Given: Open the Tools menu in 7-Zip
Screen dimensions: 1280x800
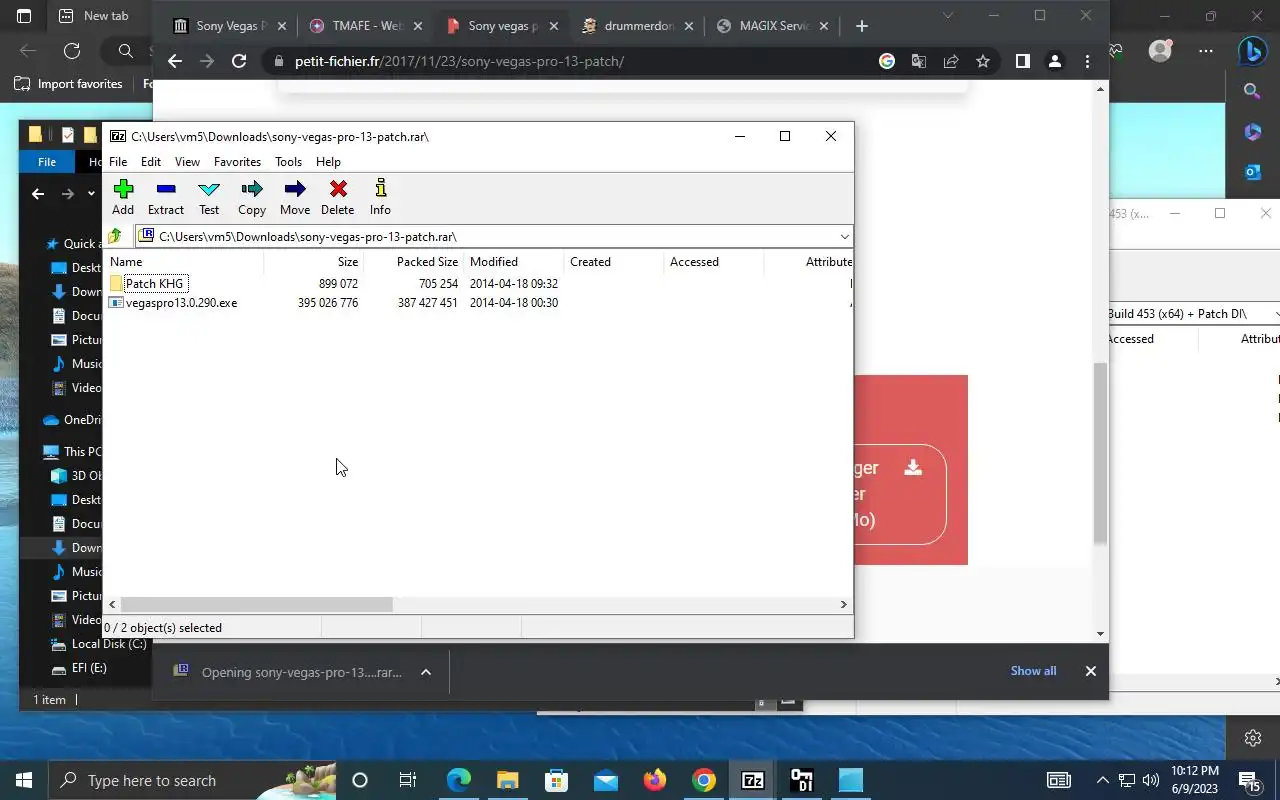Looking at the screenshot, I should (x=288, y=161).
